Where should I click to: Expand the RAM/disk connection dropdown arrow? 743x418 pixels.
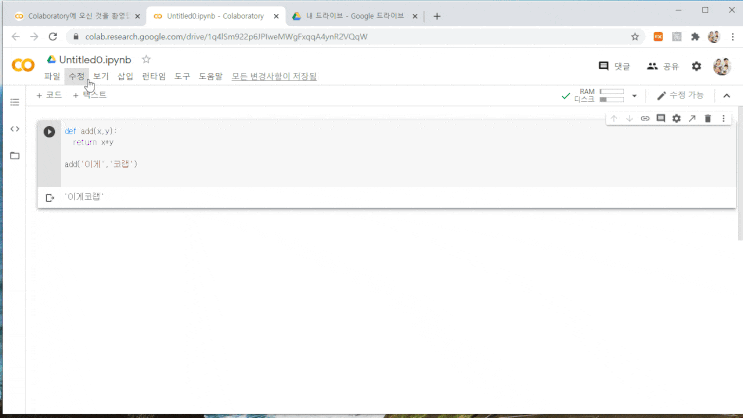pos(634,96)
